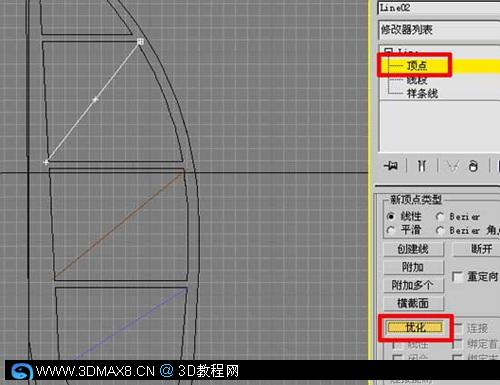
Task: Click the 附加 button
Action: [413, 267]
